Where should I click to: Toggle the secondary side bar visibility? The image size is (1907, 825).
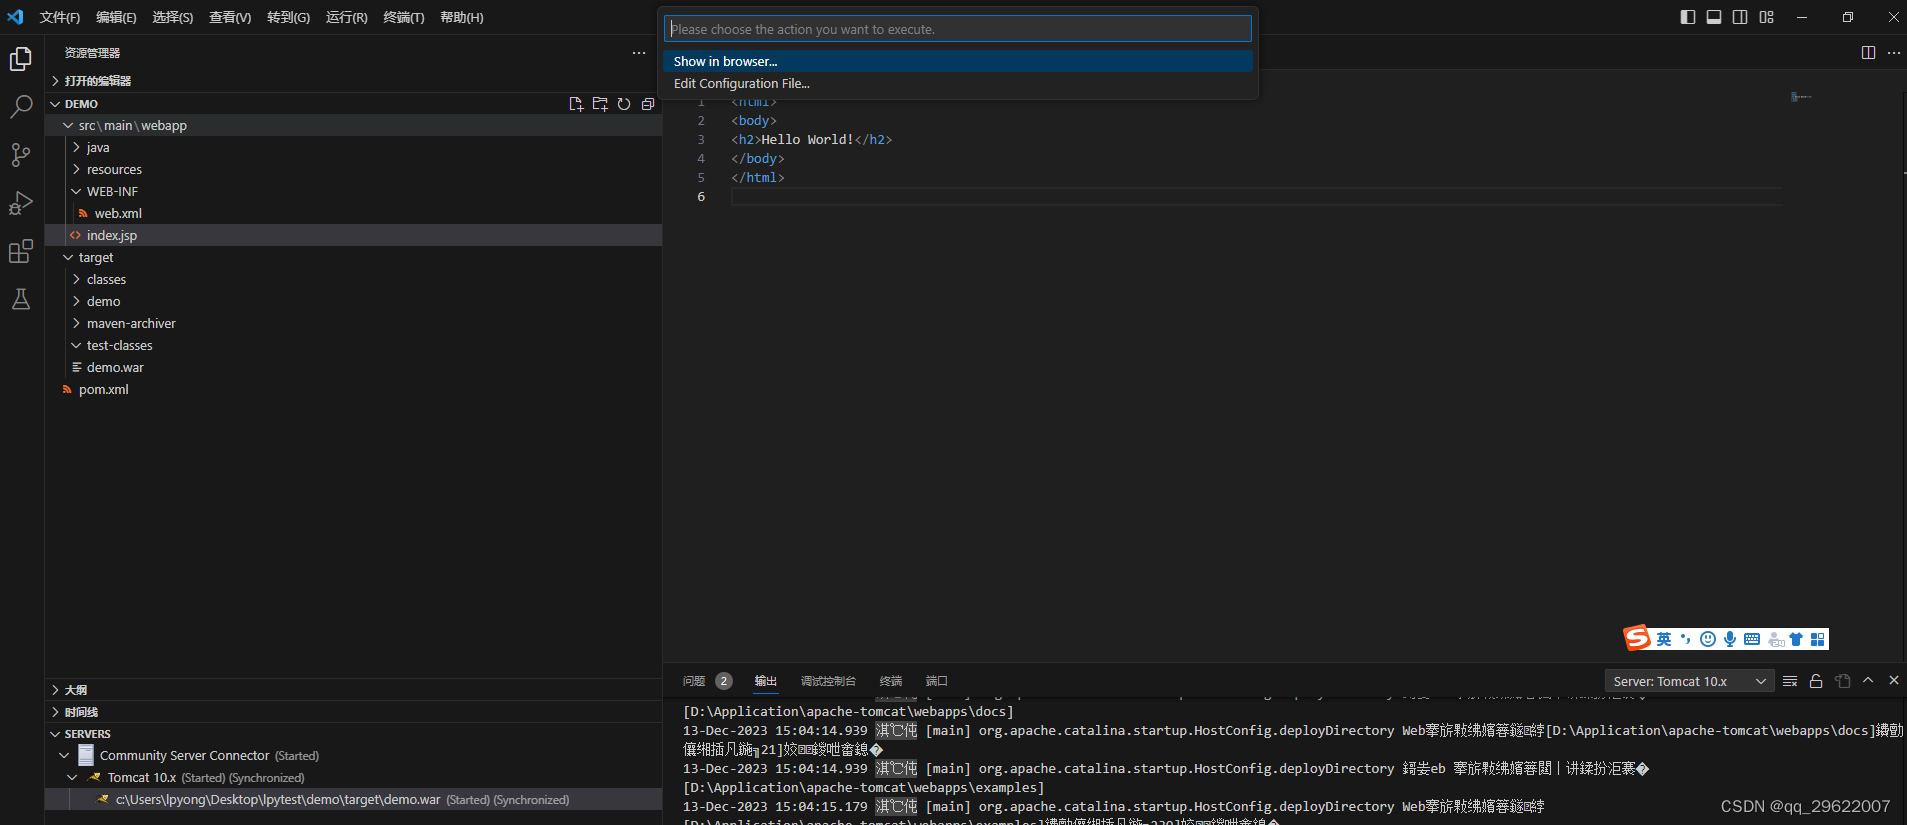(x=1740, y=17)
